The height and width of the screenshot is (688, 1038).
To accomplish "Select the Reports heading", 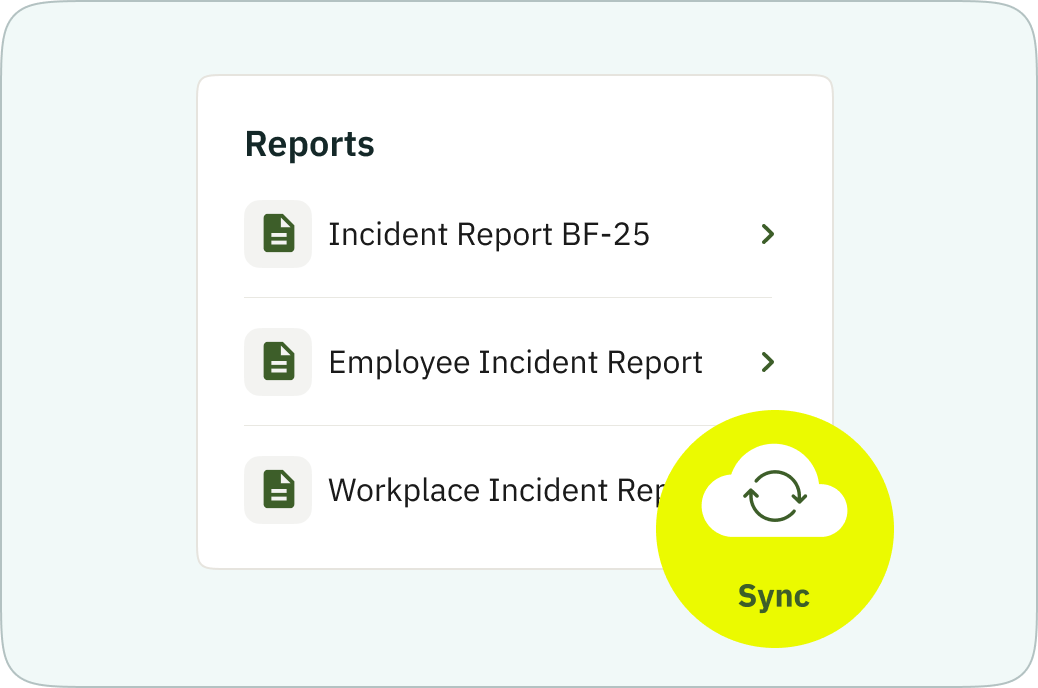I will click(x=310, y=144).
